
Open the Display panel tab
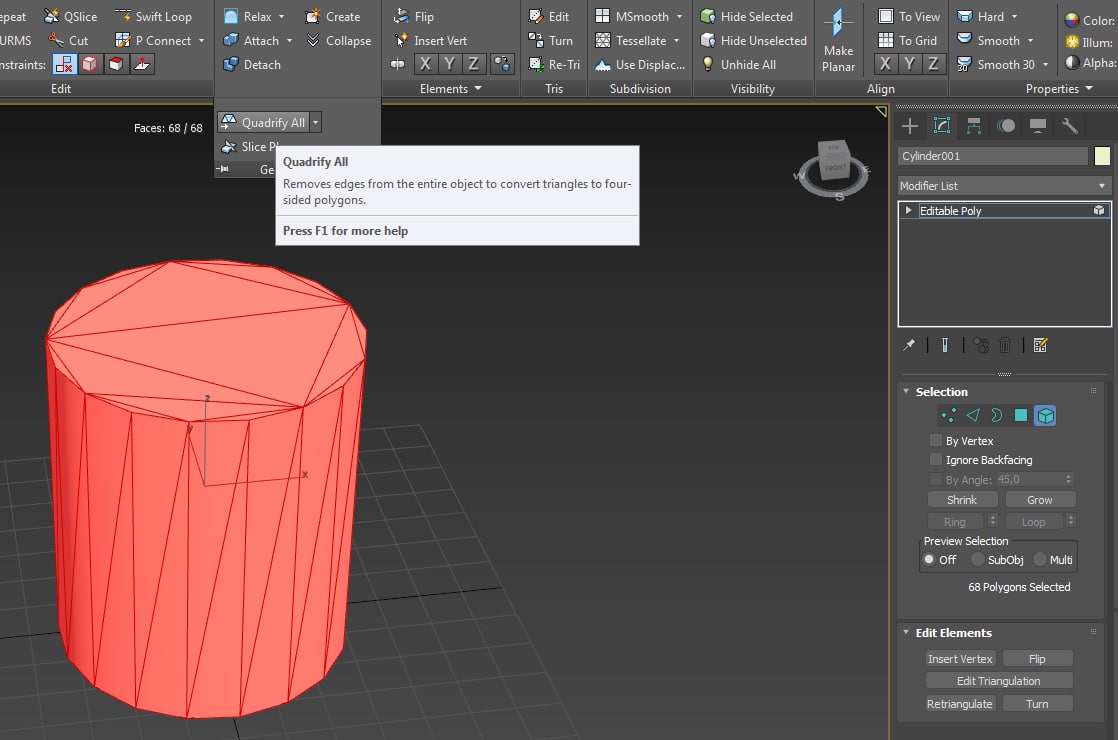(1038, 126)
